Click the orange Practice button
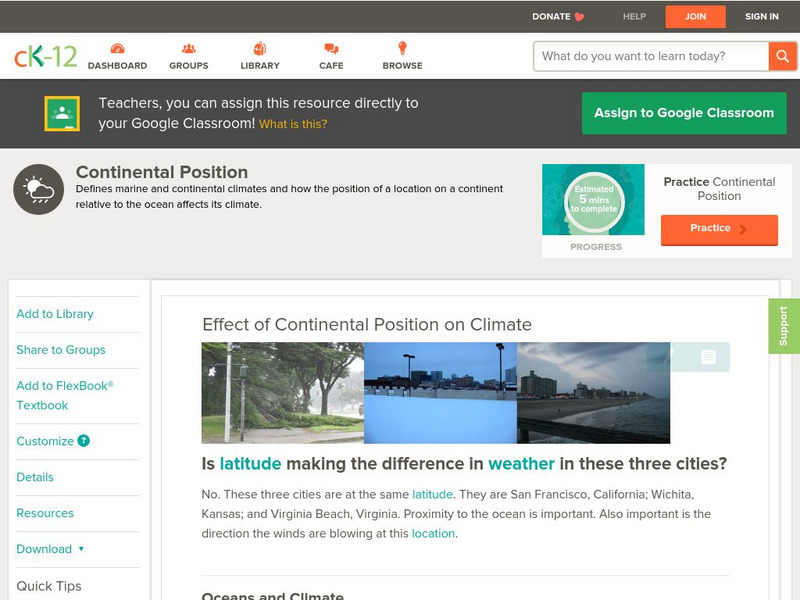 tap(719, 229)
